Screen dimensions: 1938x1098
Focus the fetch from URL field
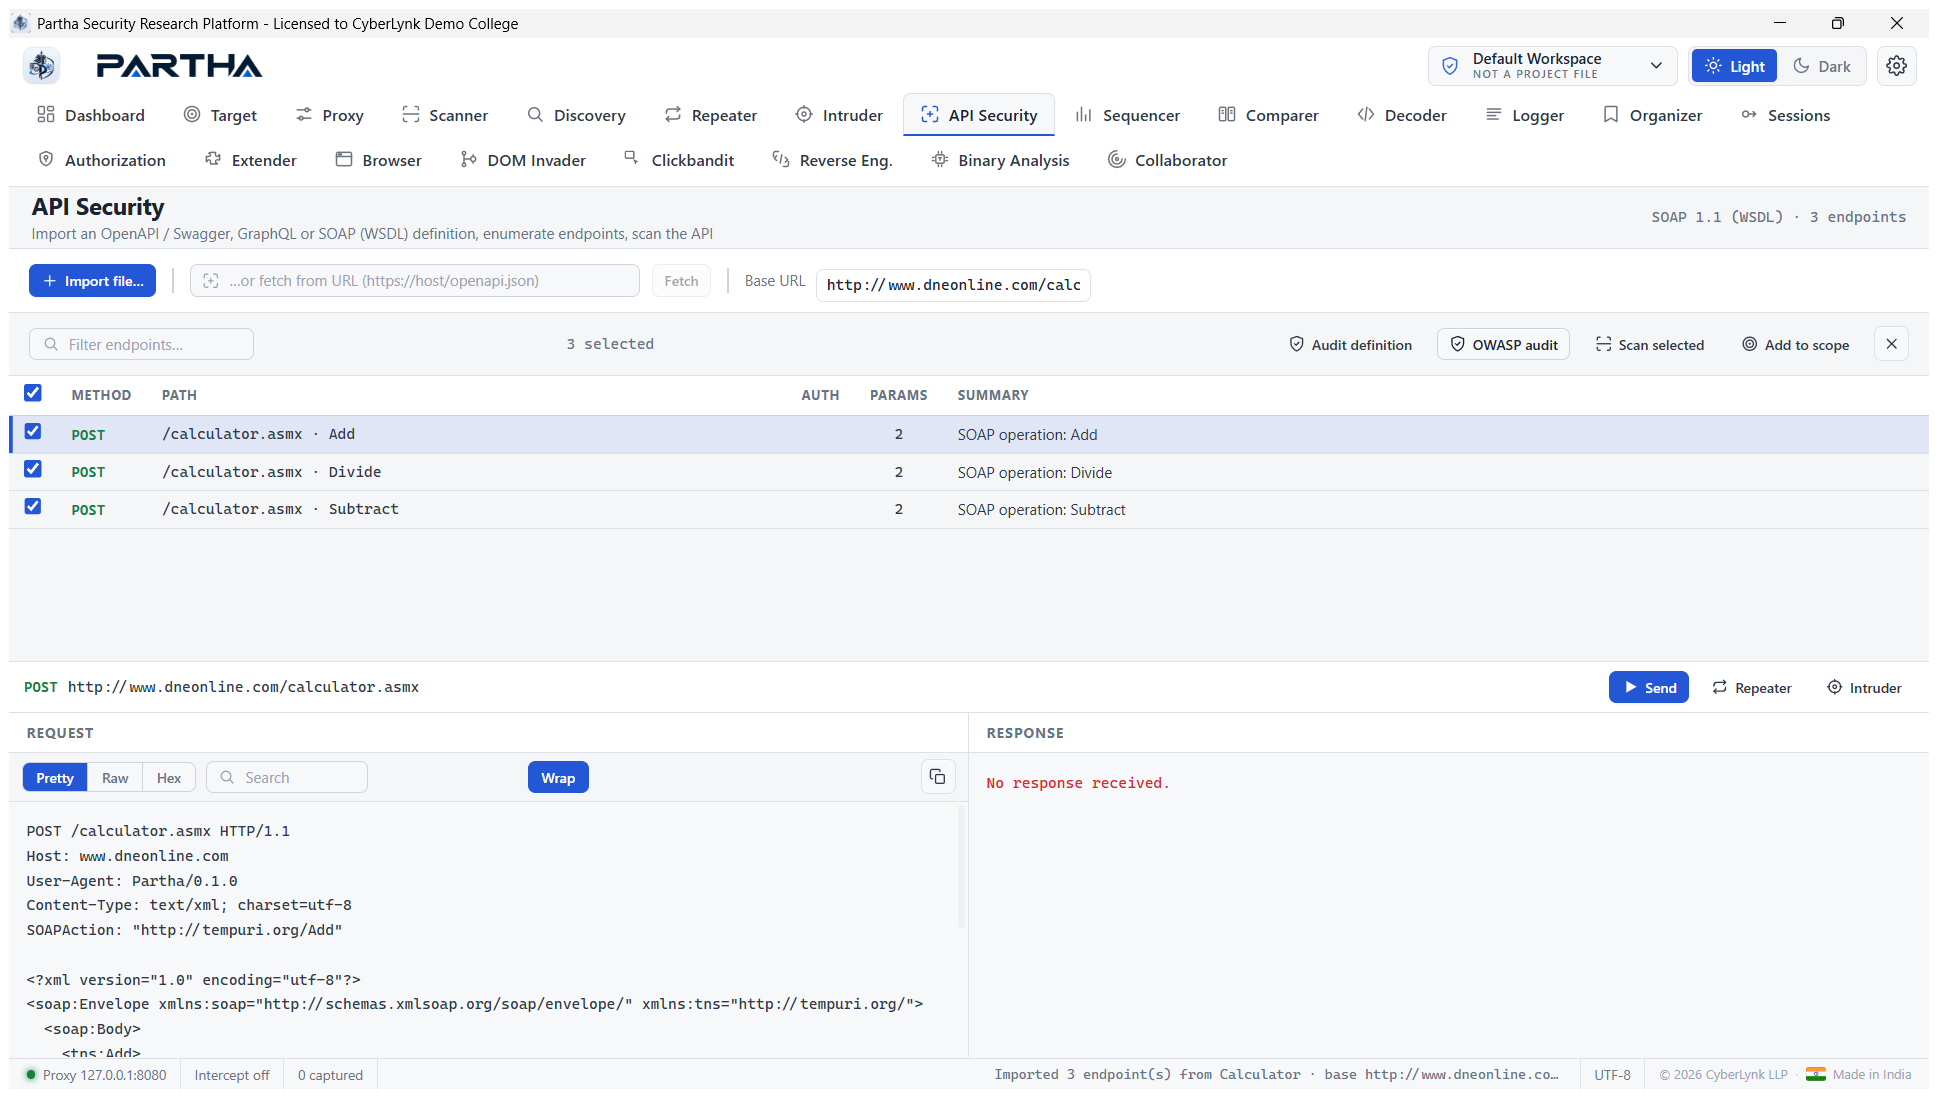[x=415, y=281]
